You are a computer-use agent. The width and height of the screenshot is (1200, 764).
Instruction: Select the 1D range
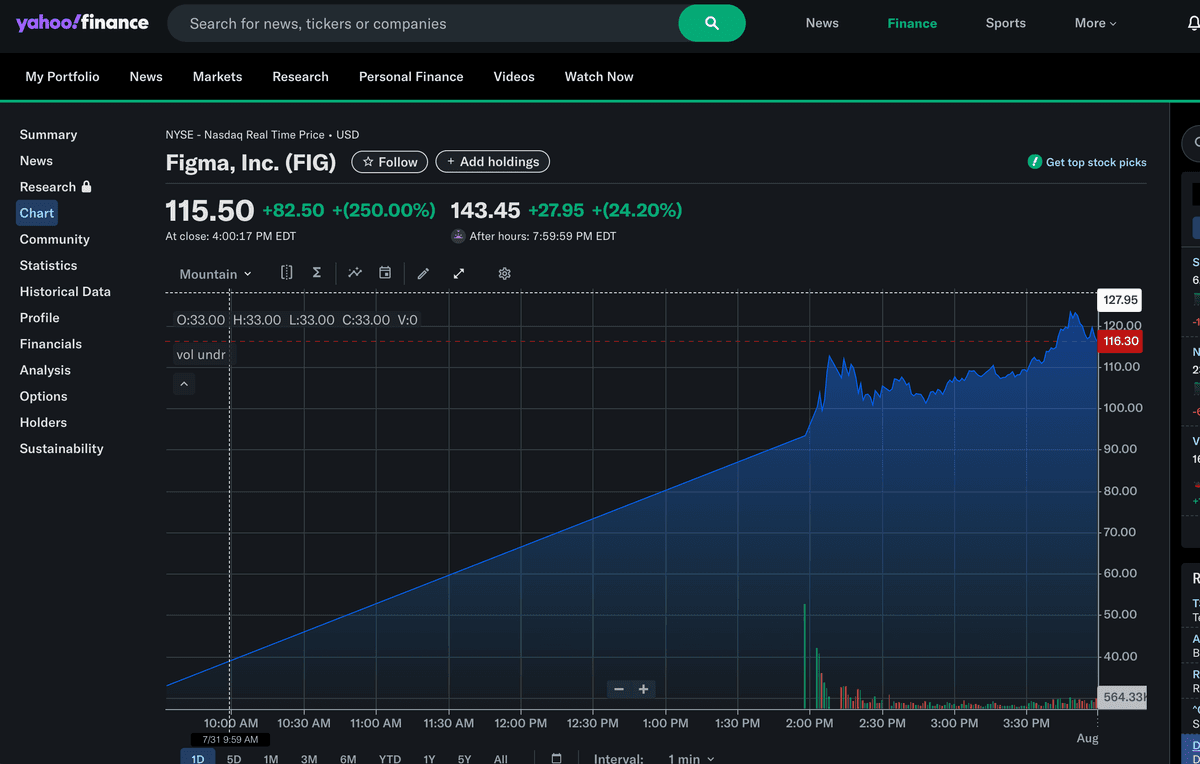point(198,759)
